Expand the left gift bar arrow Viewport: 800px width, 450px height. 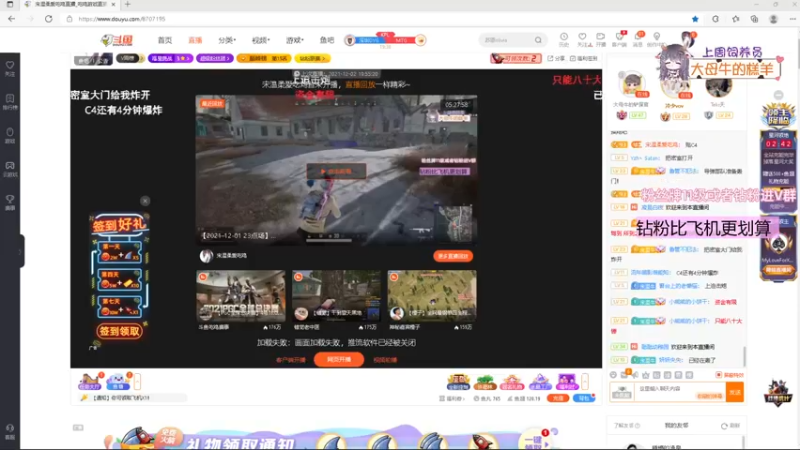click(x=137, y=382)
